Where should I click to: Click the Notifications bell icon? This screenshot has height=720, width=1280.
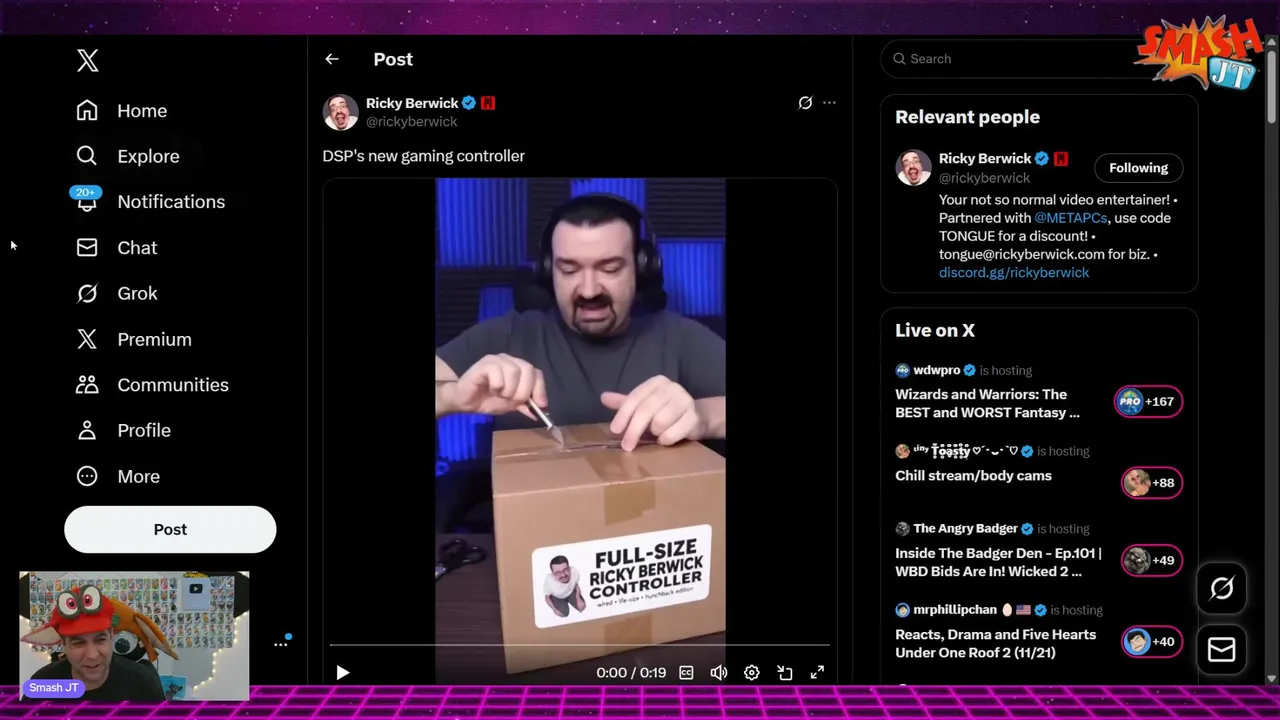click(x=87, y=202)
